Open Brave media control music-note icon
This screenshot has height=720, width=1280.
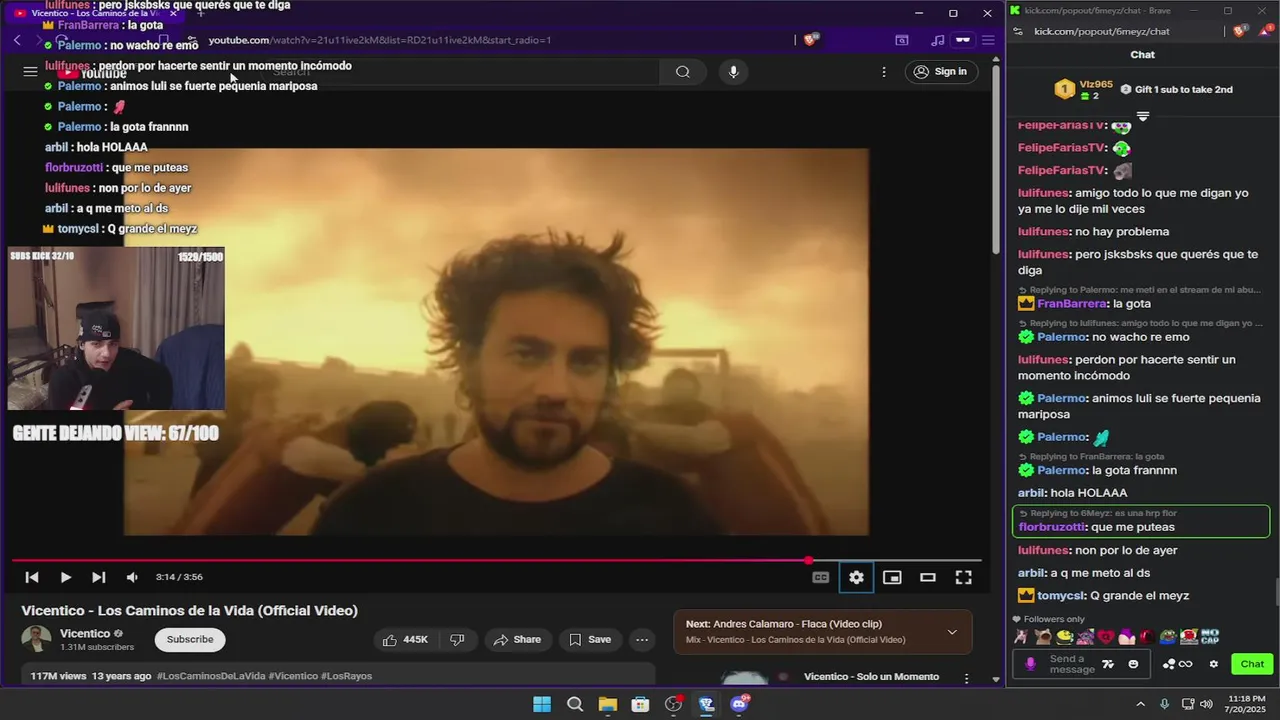coord(937,40)
